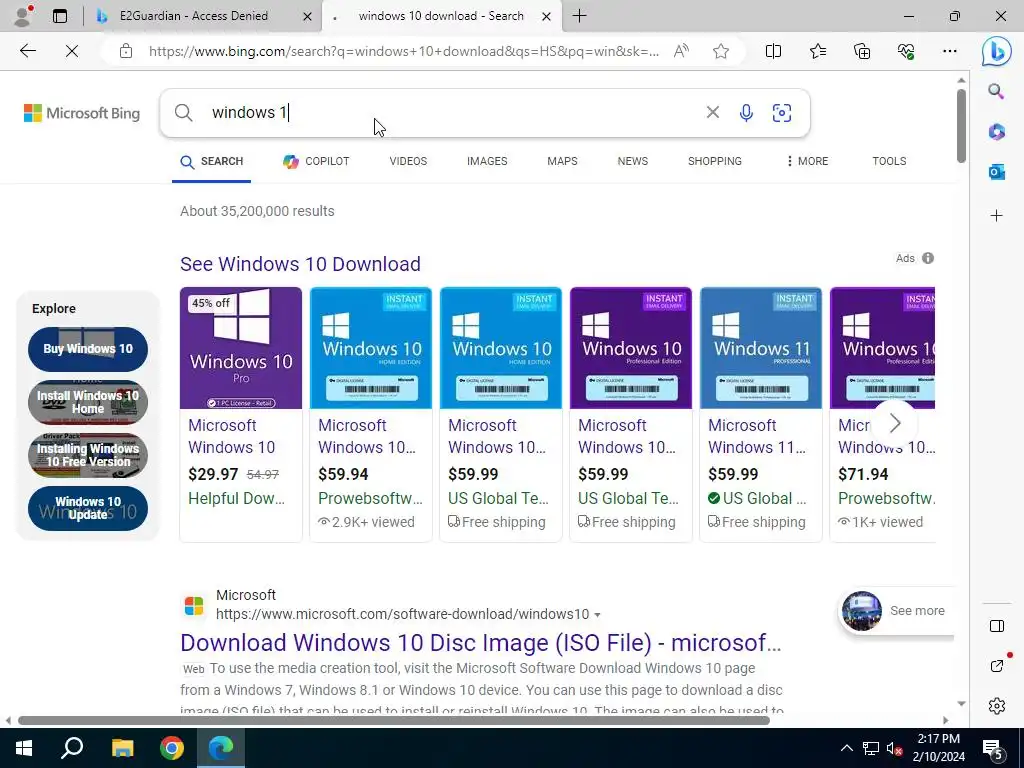Viewport: 1024px width, 768px height.
Task: Open Edge tab actions menu icon
Action: 60,16
